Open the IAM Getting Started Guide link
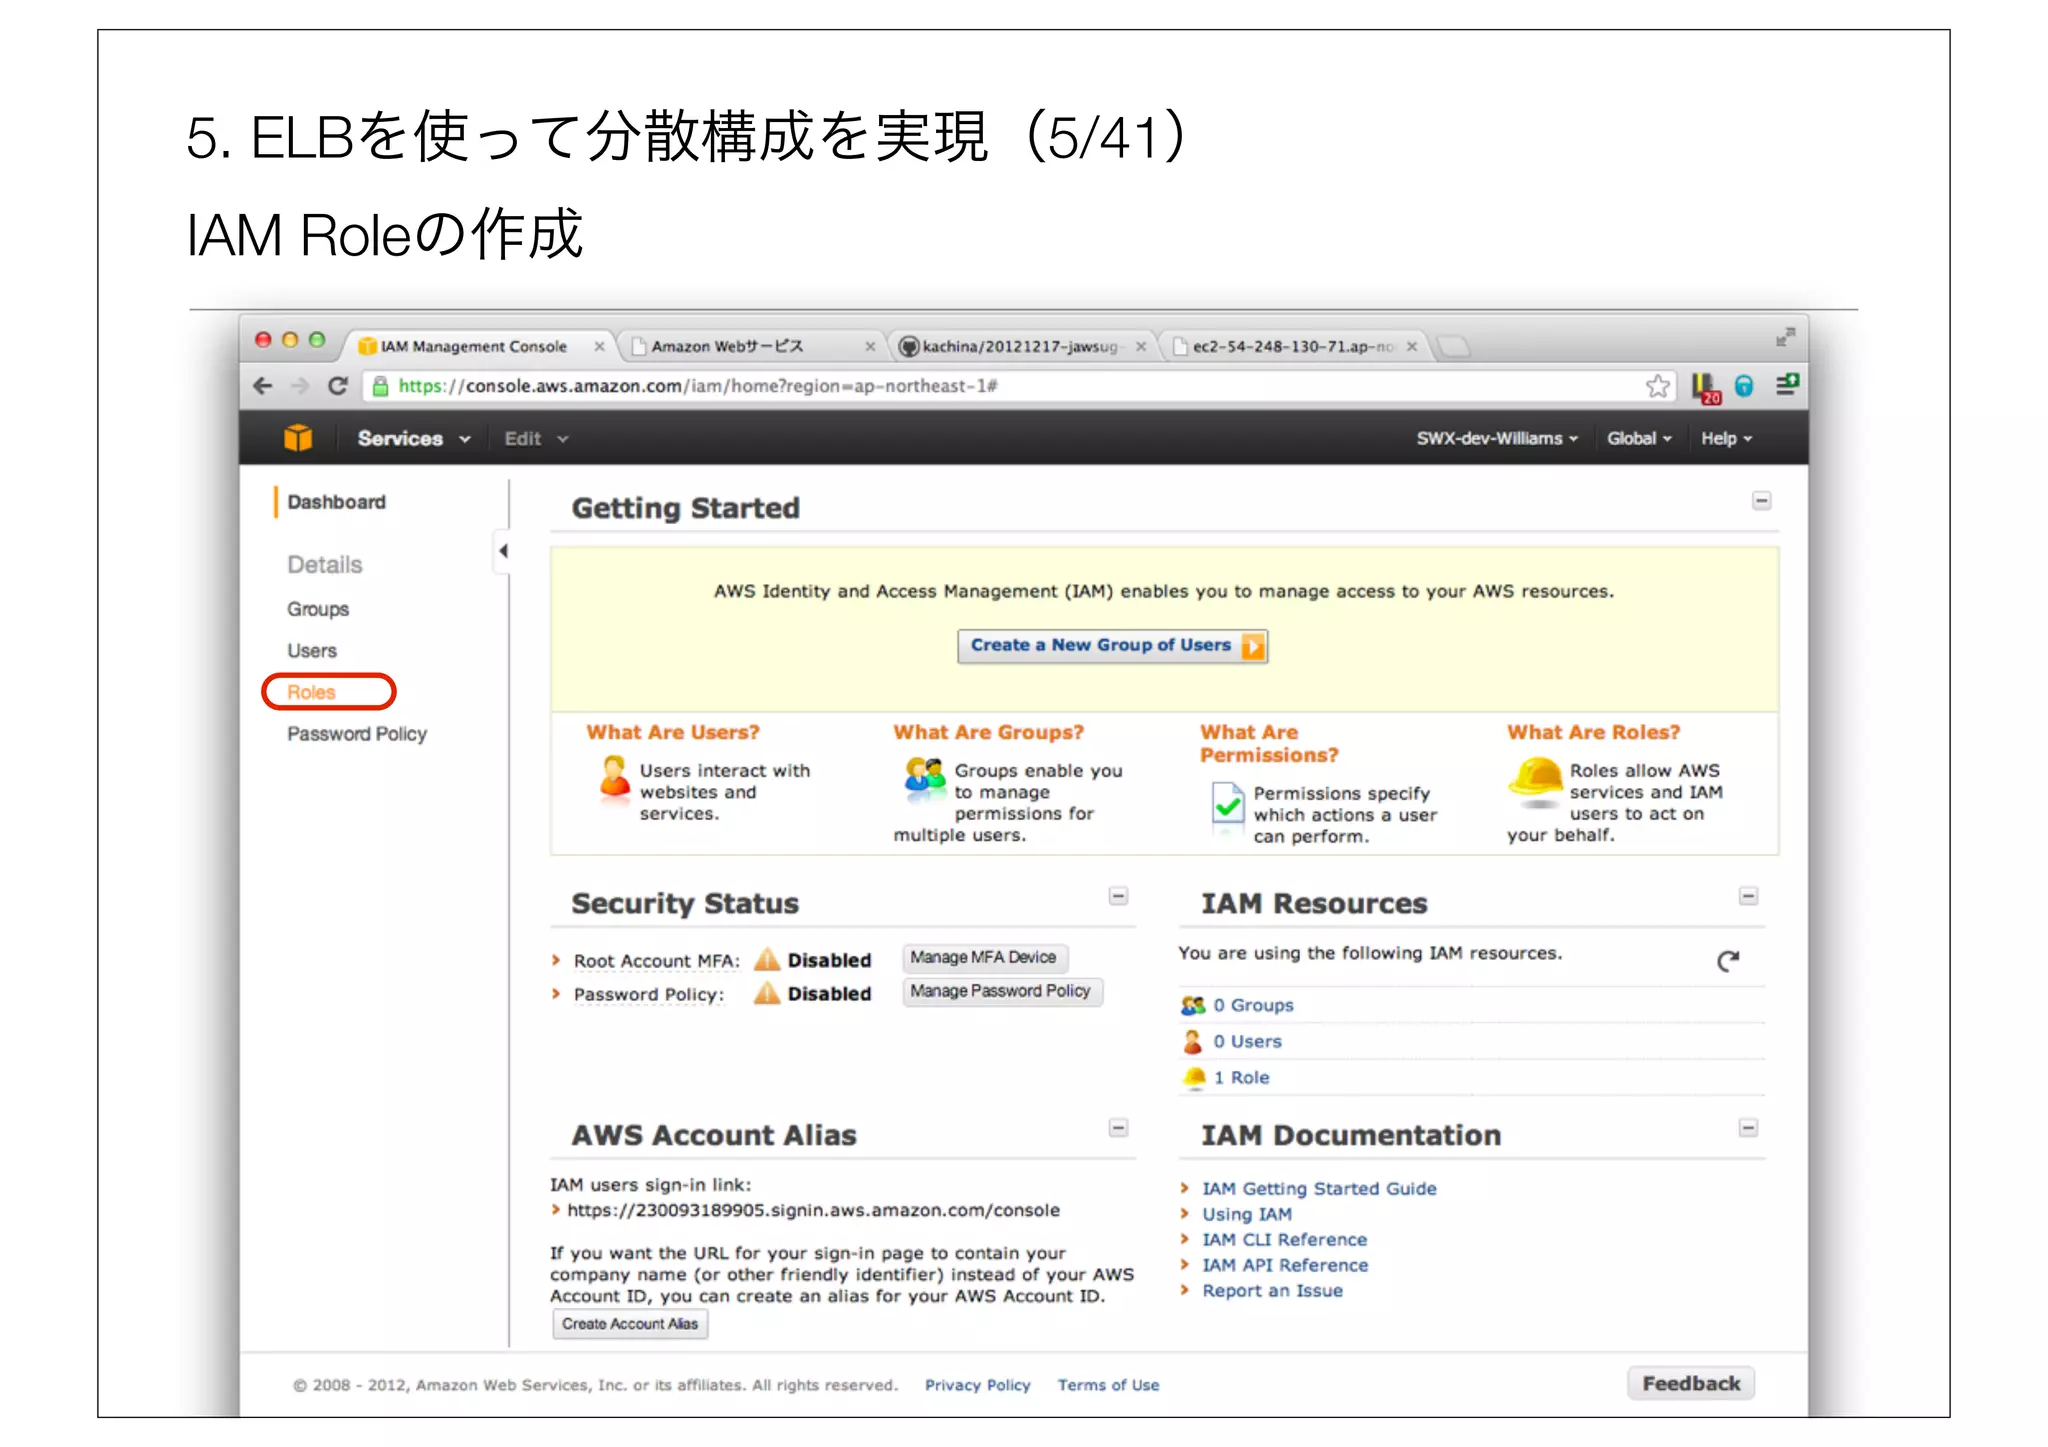The image size is (2048, 1447). (x=1319, y=1188)
